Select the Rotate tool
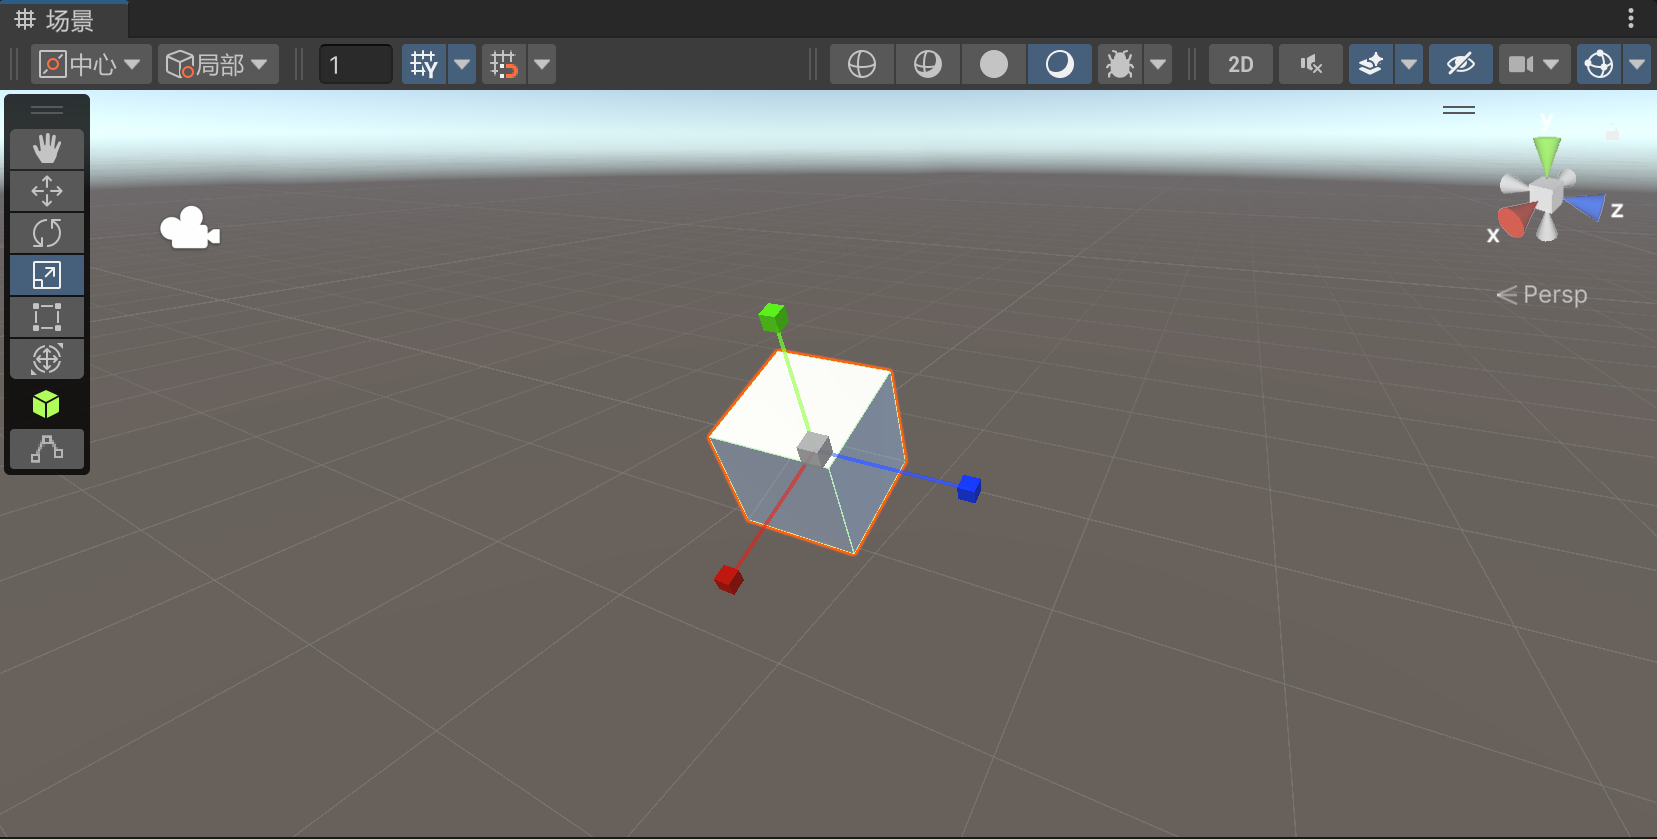This screenshot has width=1657, height=839. click(x=47, y=233)
